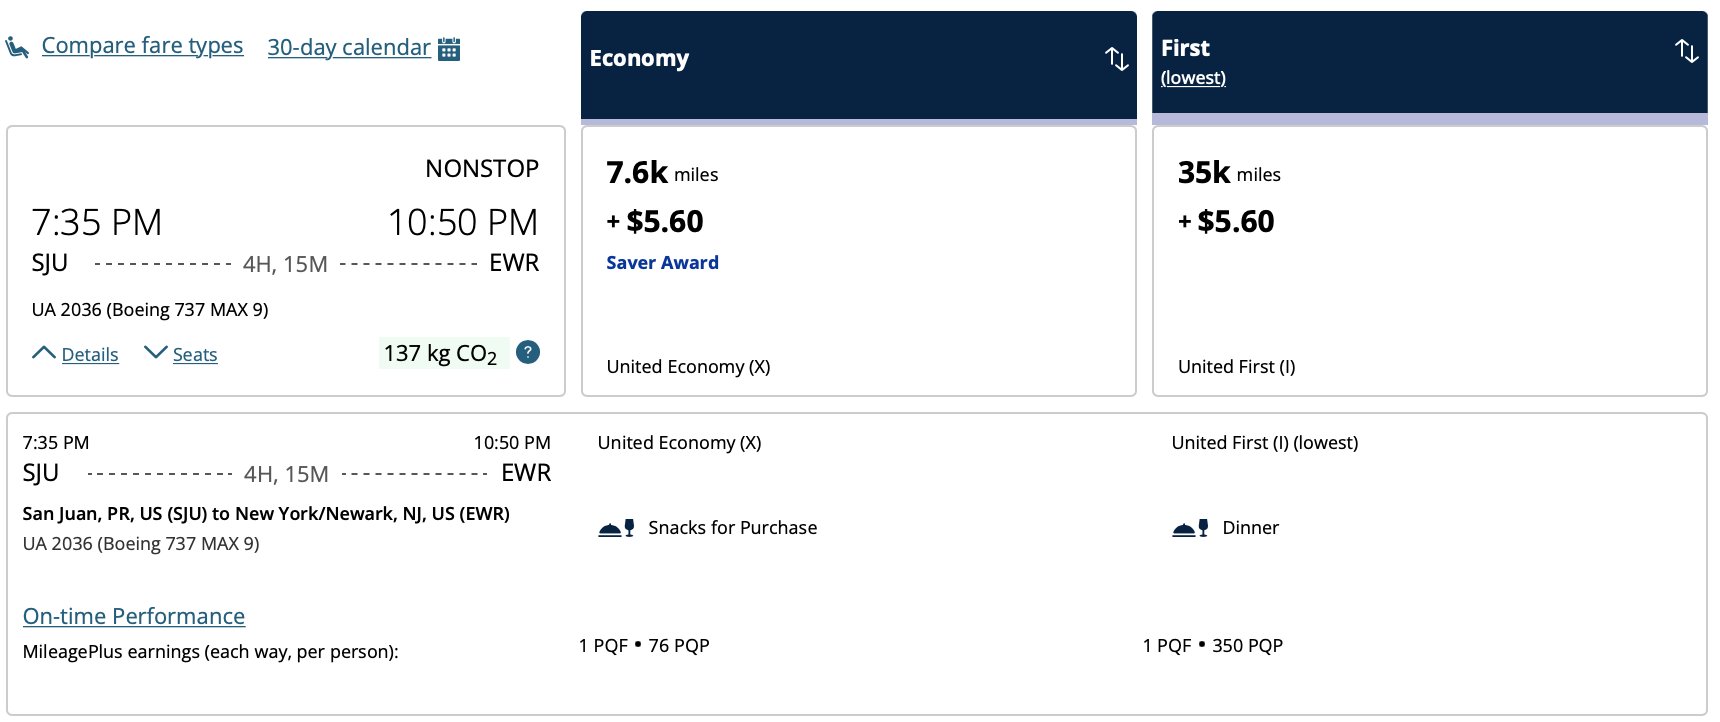1720x722 pixels.
Task: Click the seat icon beside Compare fare types
Action: [17, 47]
